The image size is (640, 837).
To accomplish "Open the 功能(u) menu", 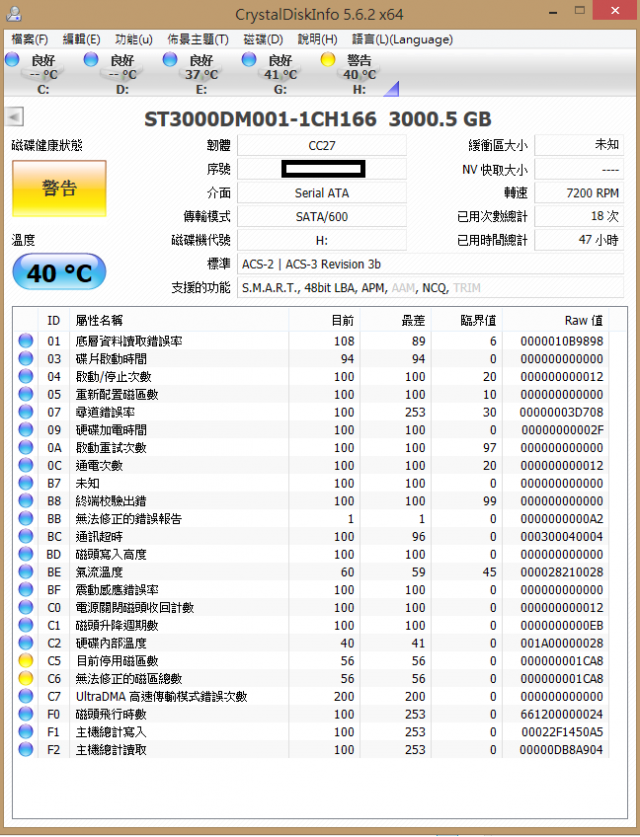I will [x=133, y=40].
